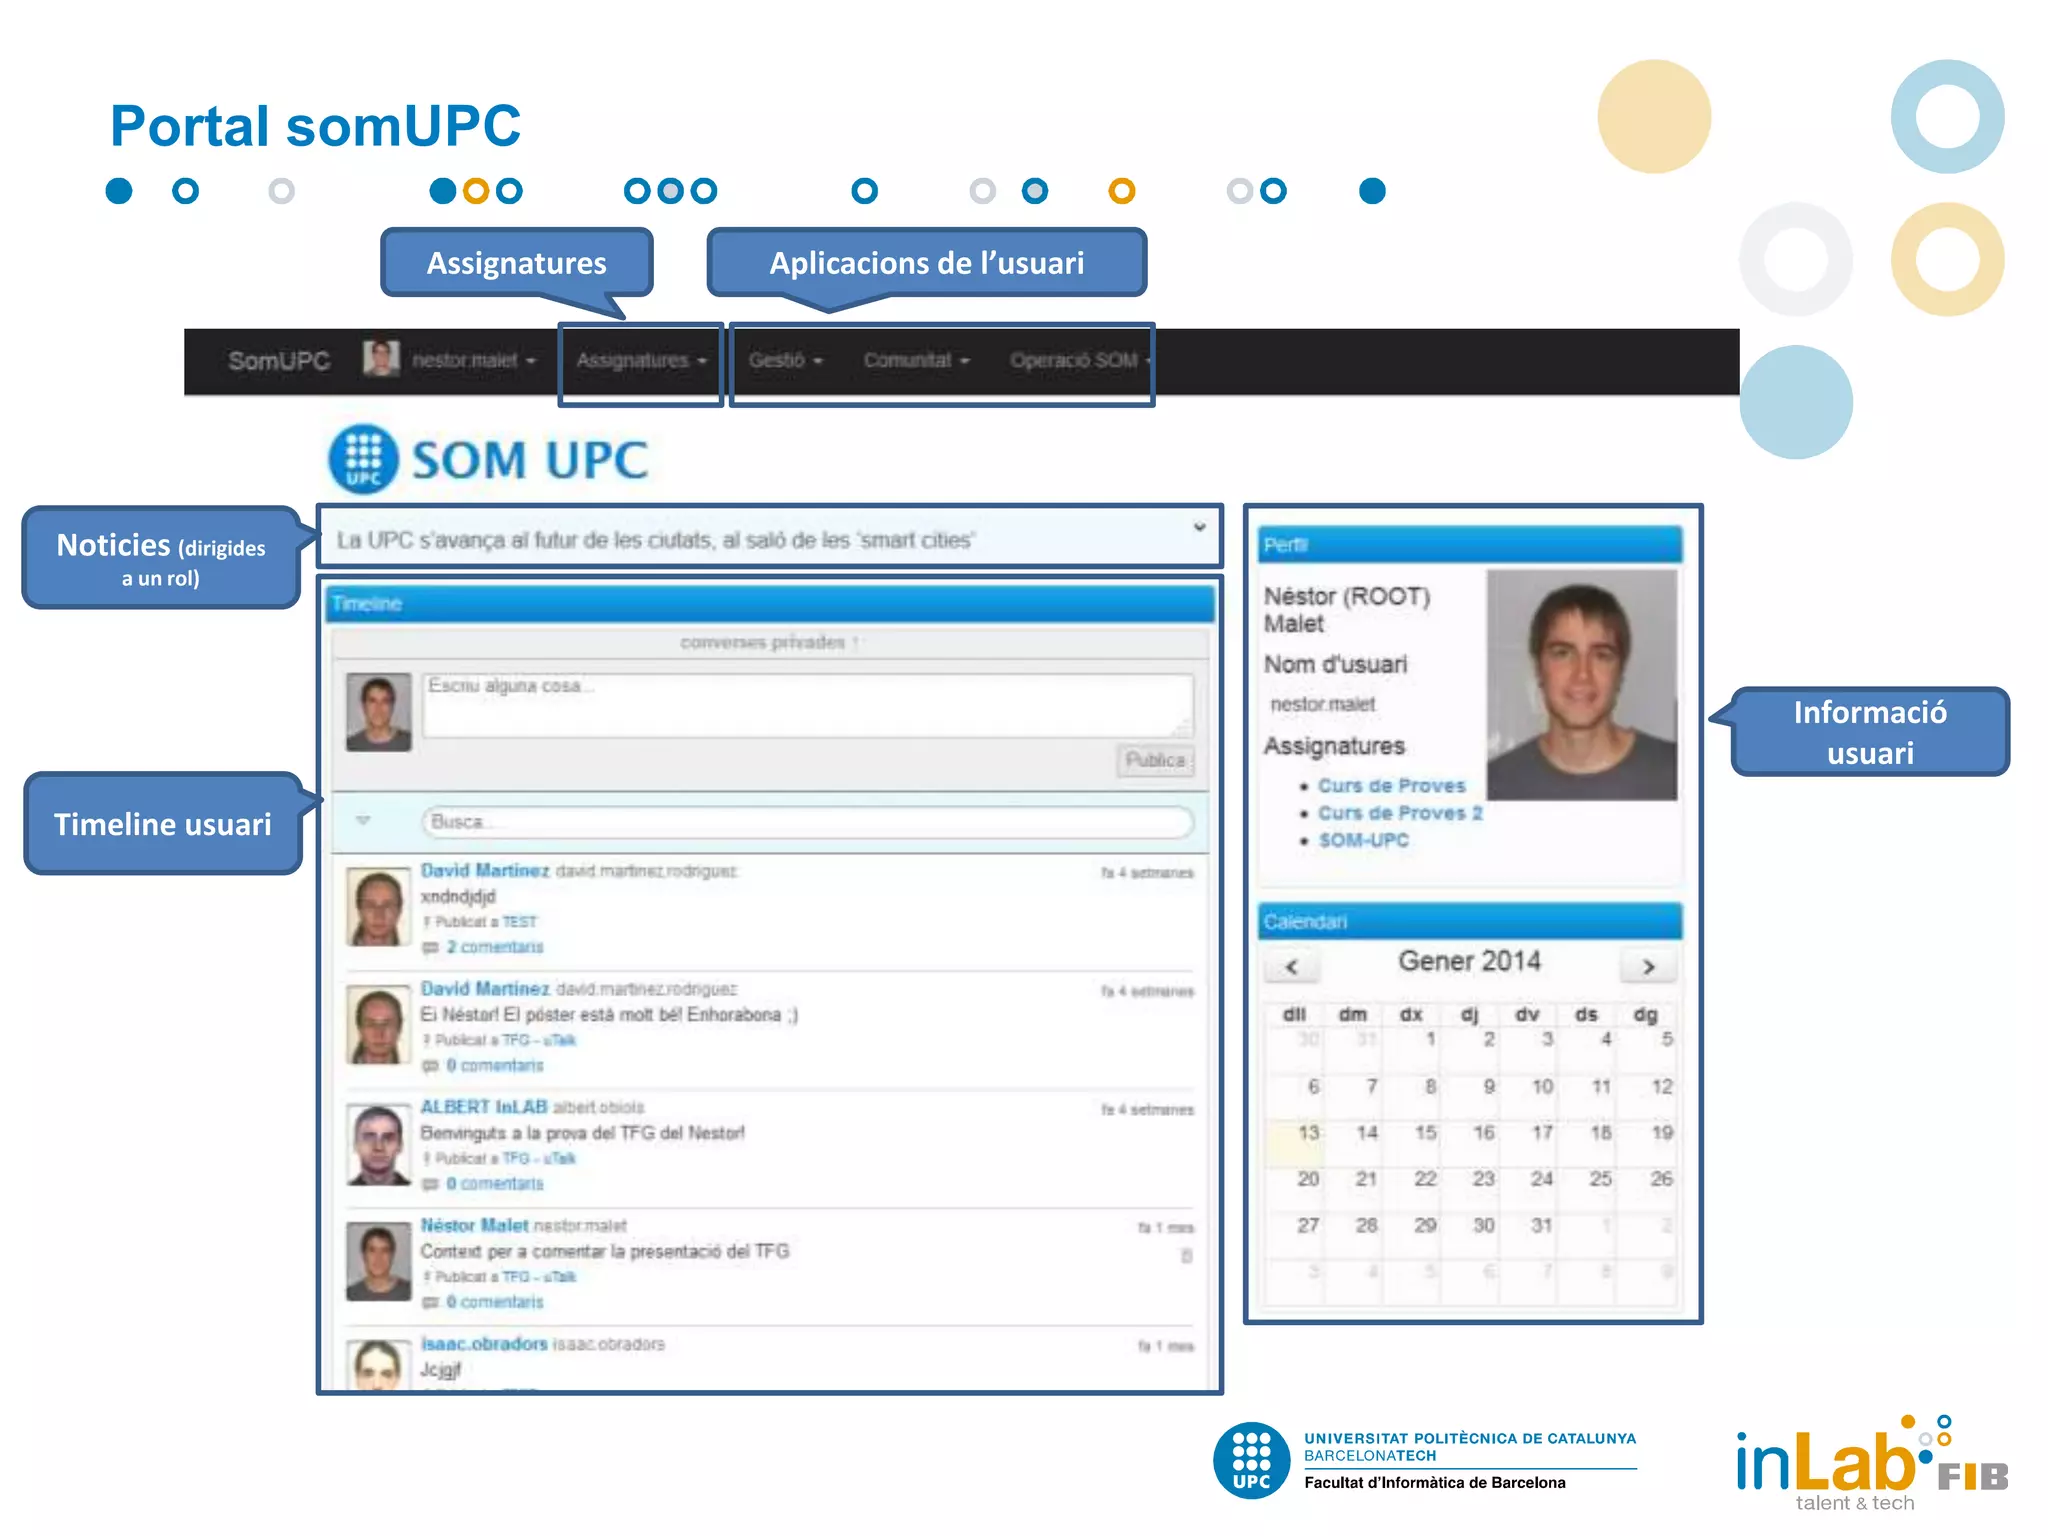Open the SomUPC brand link in navbar
The image size is (2048, 1536).
coord(278,360)
